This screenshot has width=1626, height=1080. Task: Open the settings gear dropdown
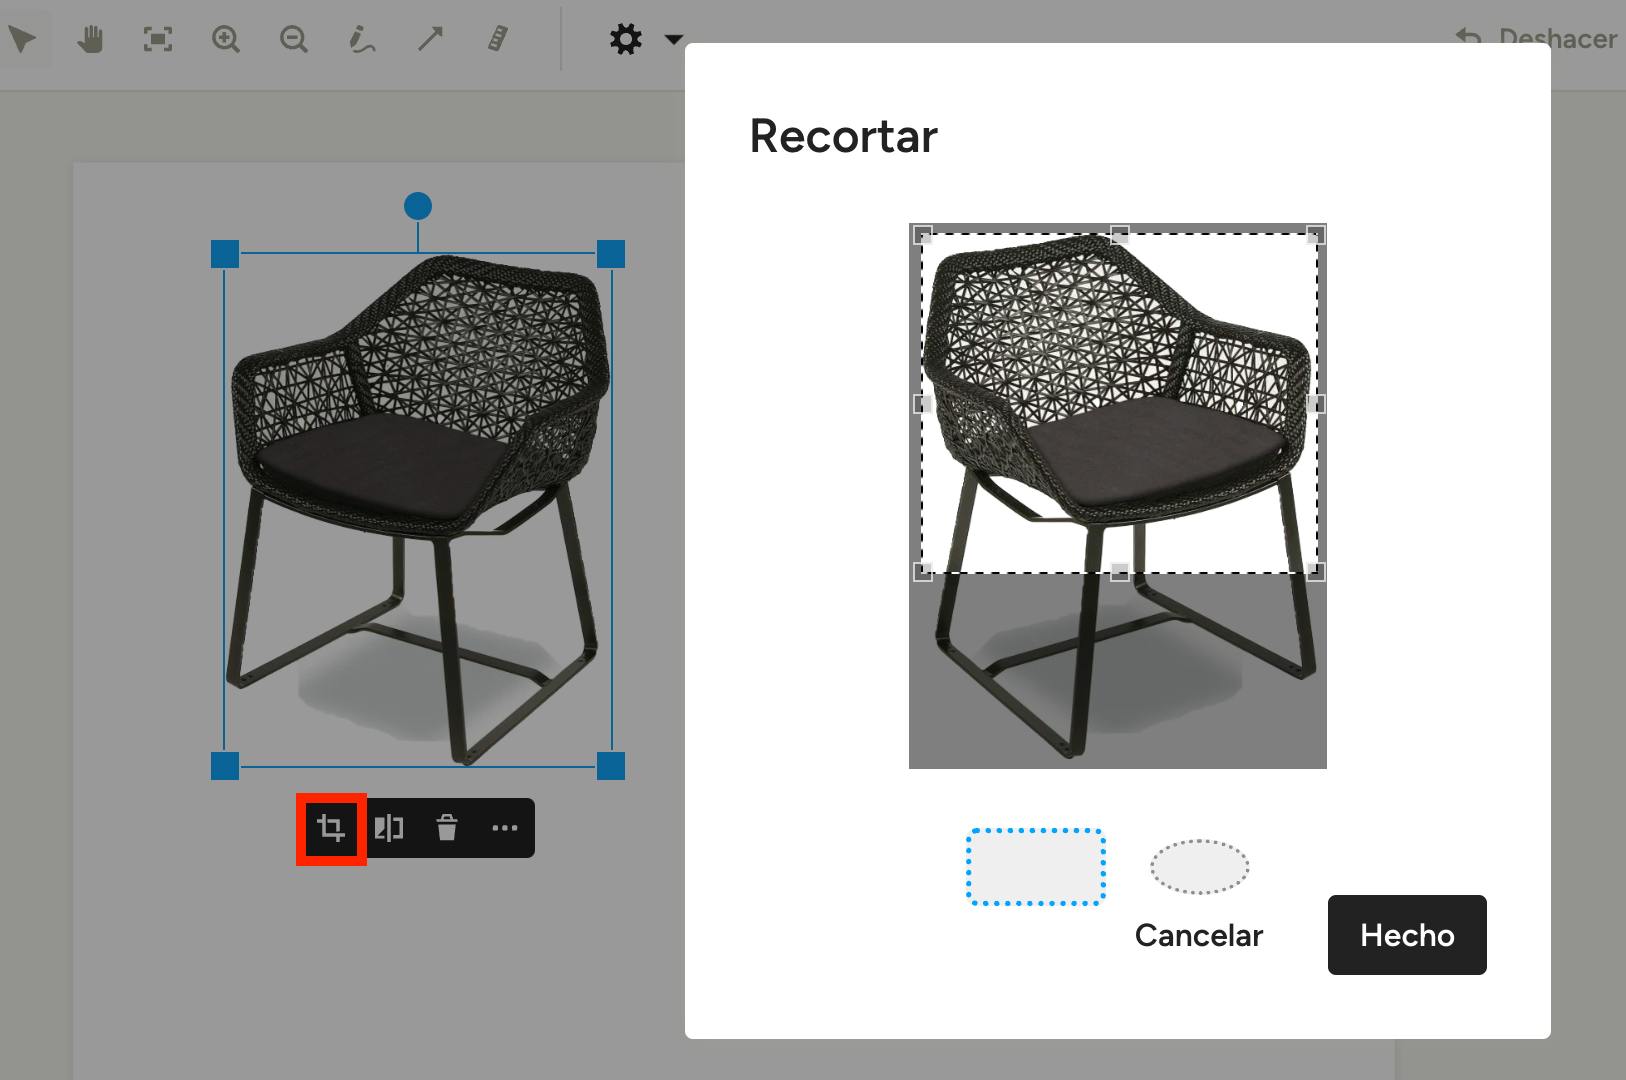644,40
